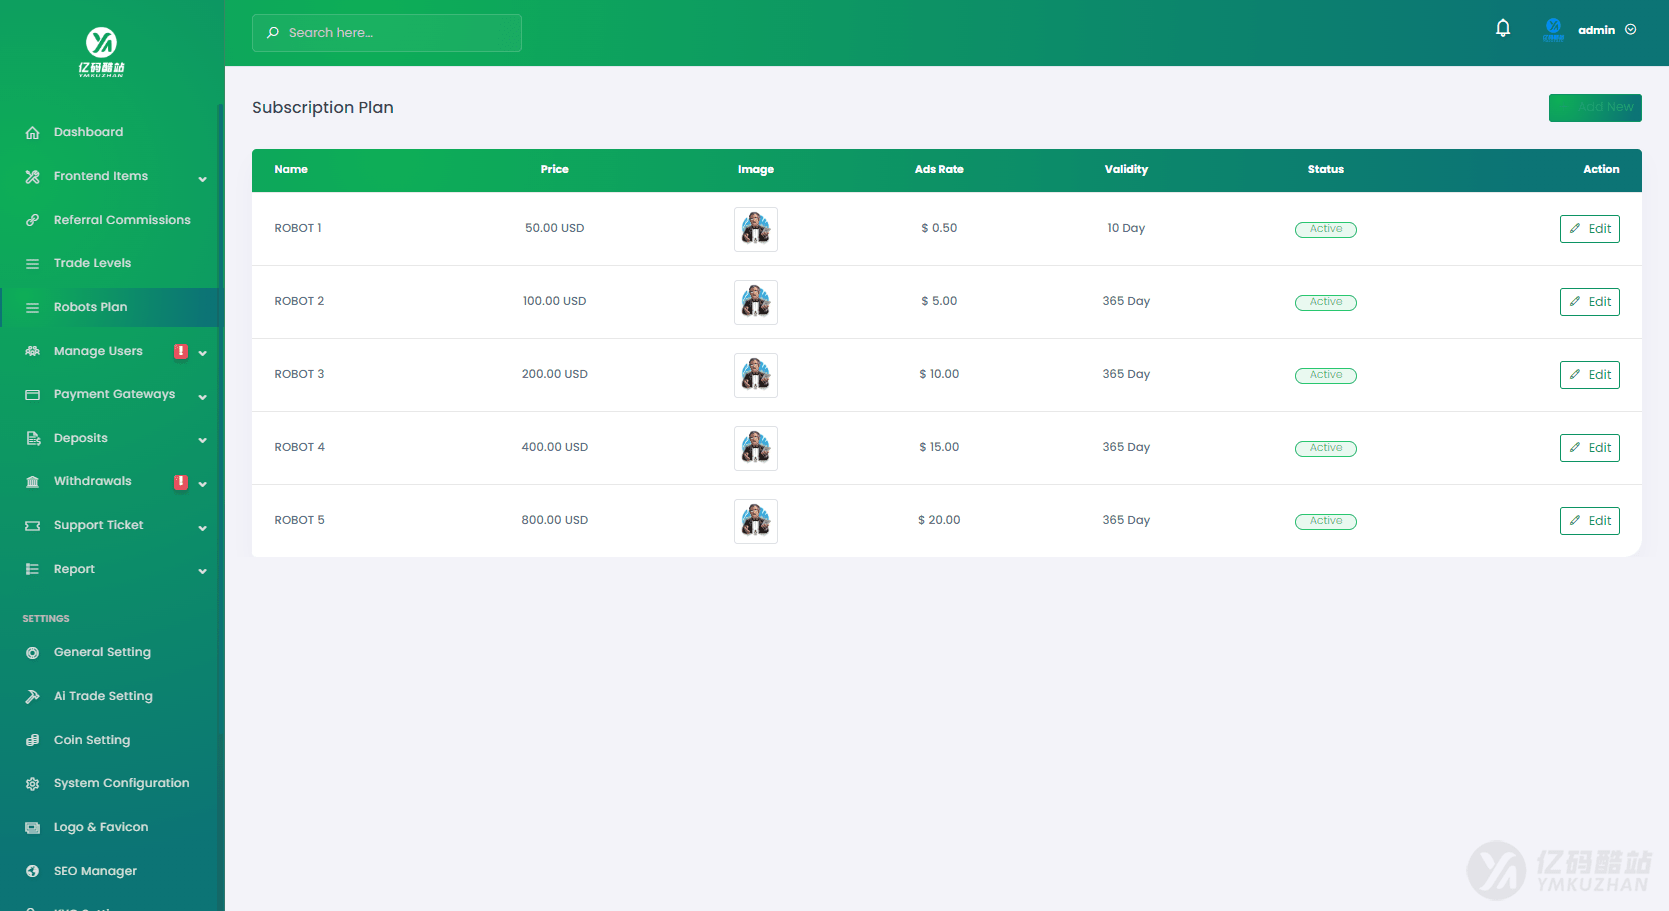Viewport: 1669px width, 911px height.
Task: Expand the Manage Users submenu
Action: (x=95, y=350)
